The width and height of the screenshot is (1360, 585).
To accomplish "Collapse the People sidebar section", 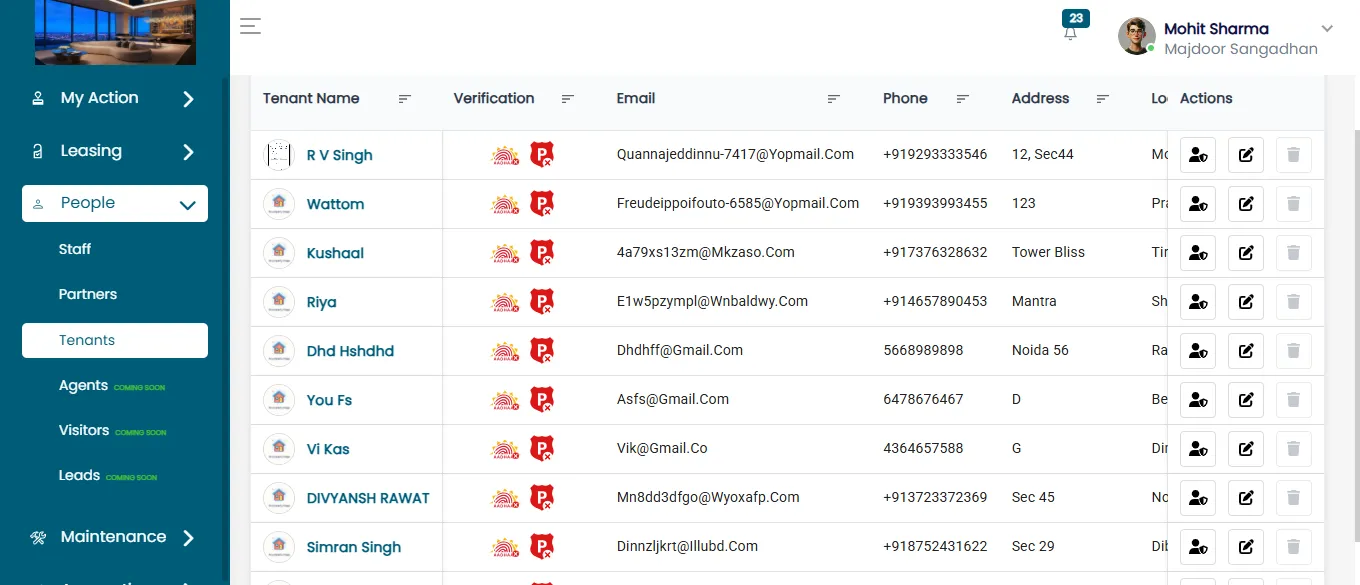I will [115, 203].
